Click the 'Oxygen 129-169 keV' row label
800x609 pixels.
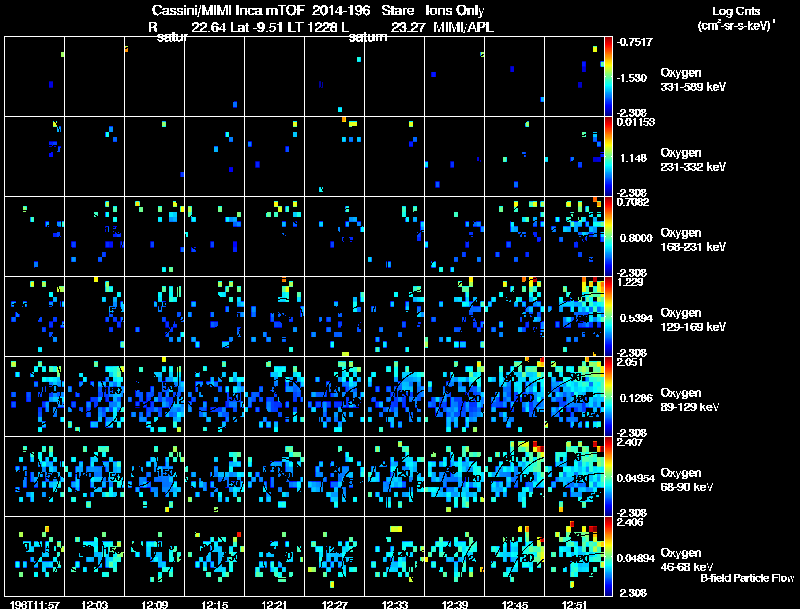coord(693,320)
